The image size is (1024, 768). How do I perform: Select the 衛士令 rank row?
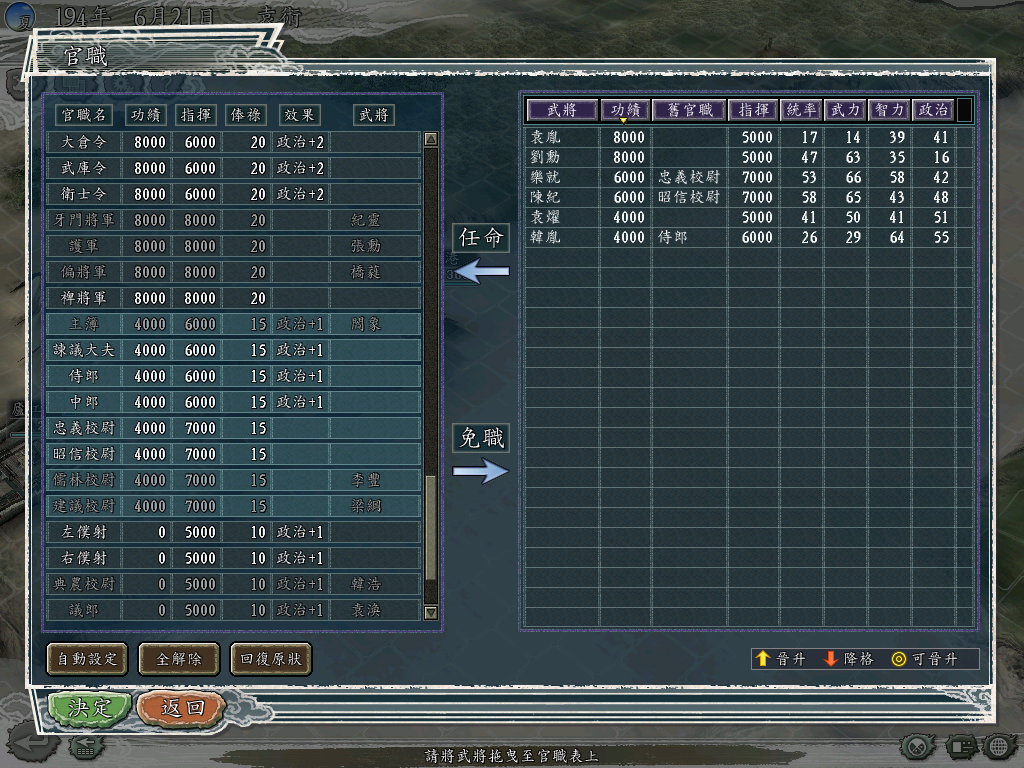click(x=233, y=194)
